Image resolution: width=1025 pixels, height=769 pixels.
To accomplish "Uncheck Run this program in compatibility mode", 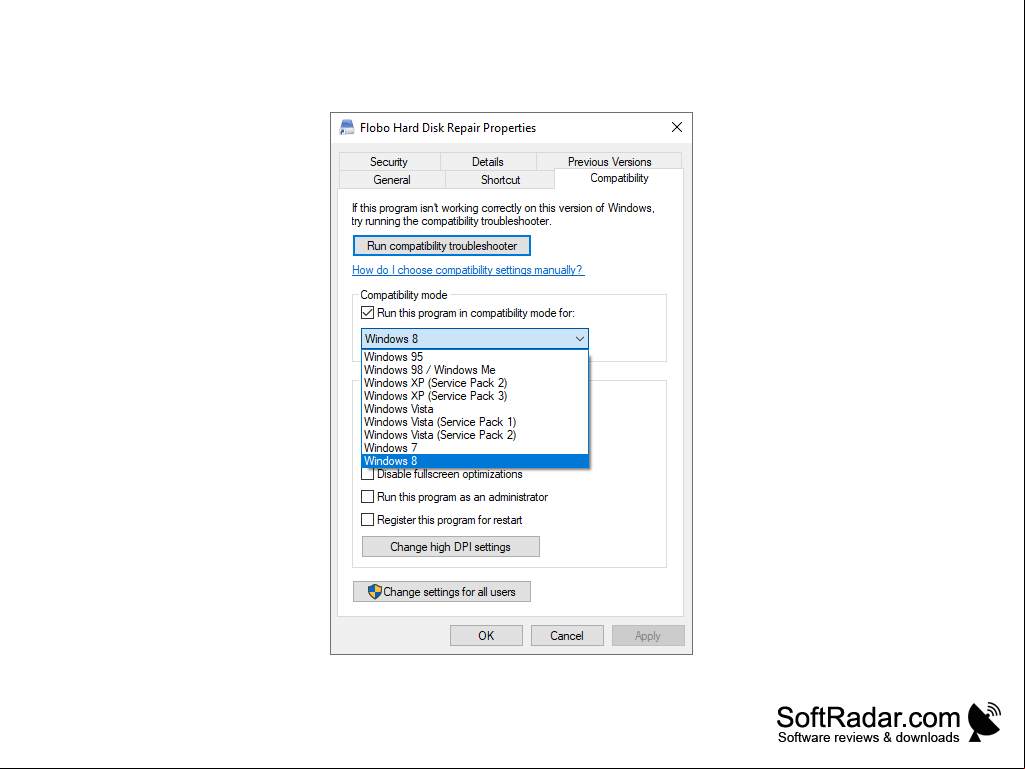I will click(x=367, y=313).
